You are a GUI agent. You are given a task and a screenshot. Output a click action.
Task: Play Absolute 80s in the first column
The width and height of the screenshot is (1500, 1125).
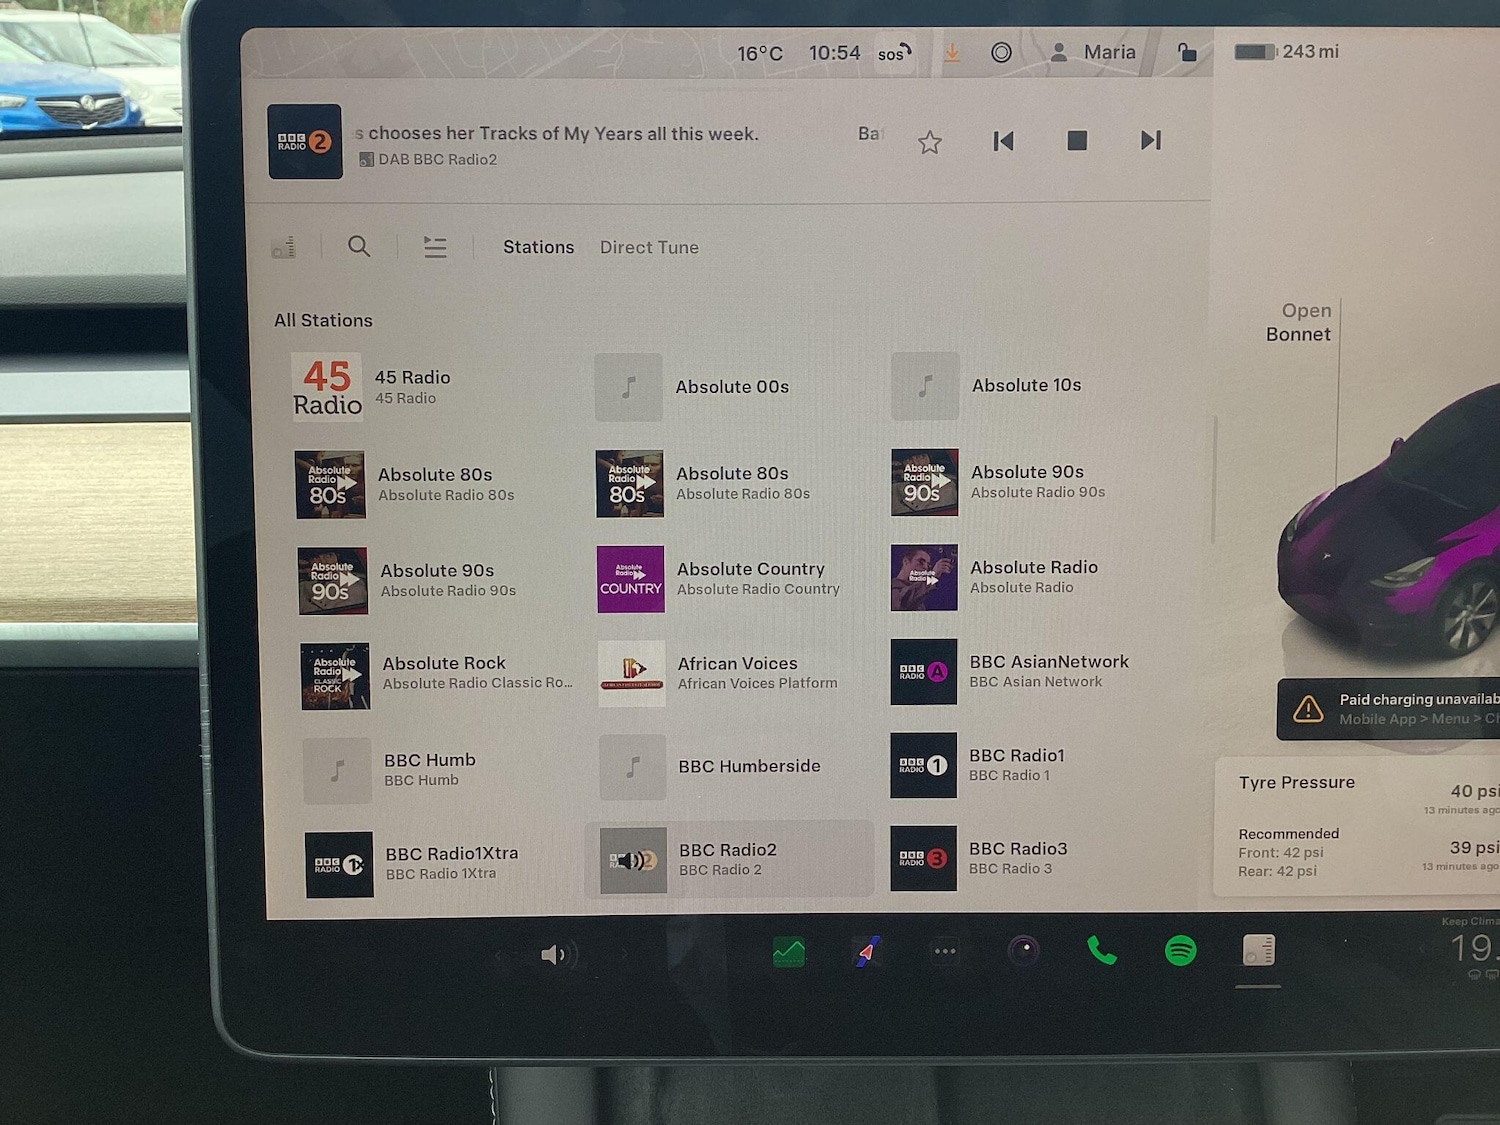pyautogui.click(x=435, y=484)
